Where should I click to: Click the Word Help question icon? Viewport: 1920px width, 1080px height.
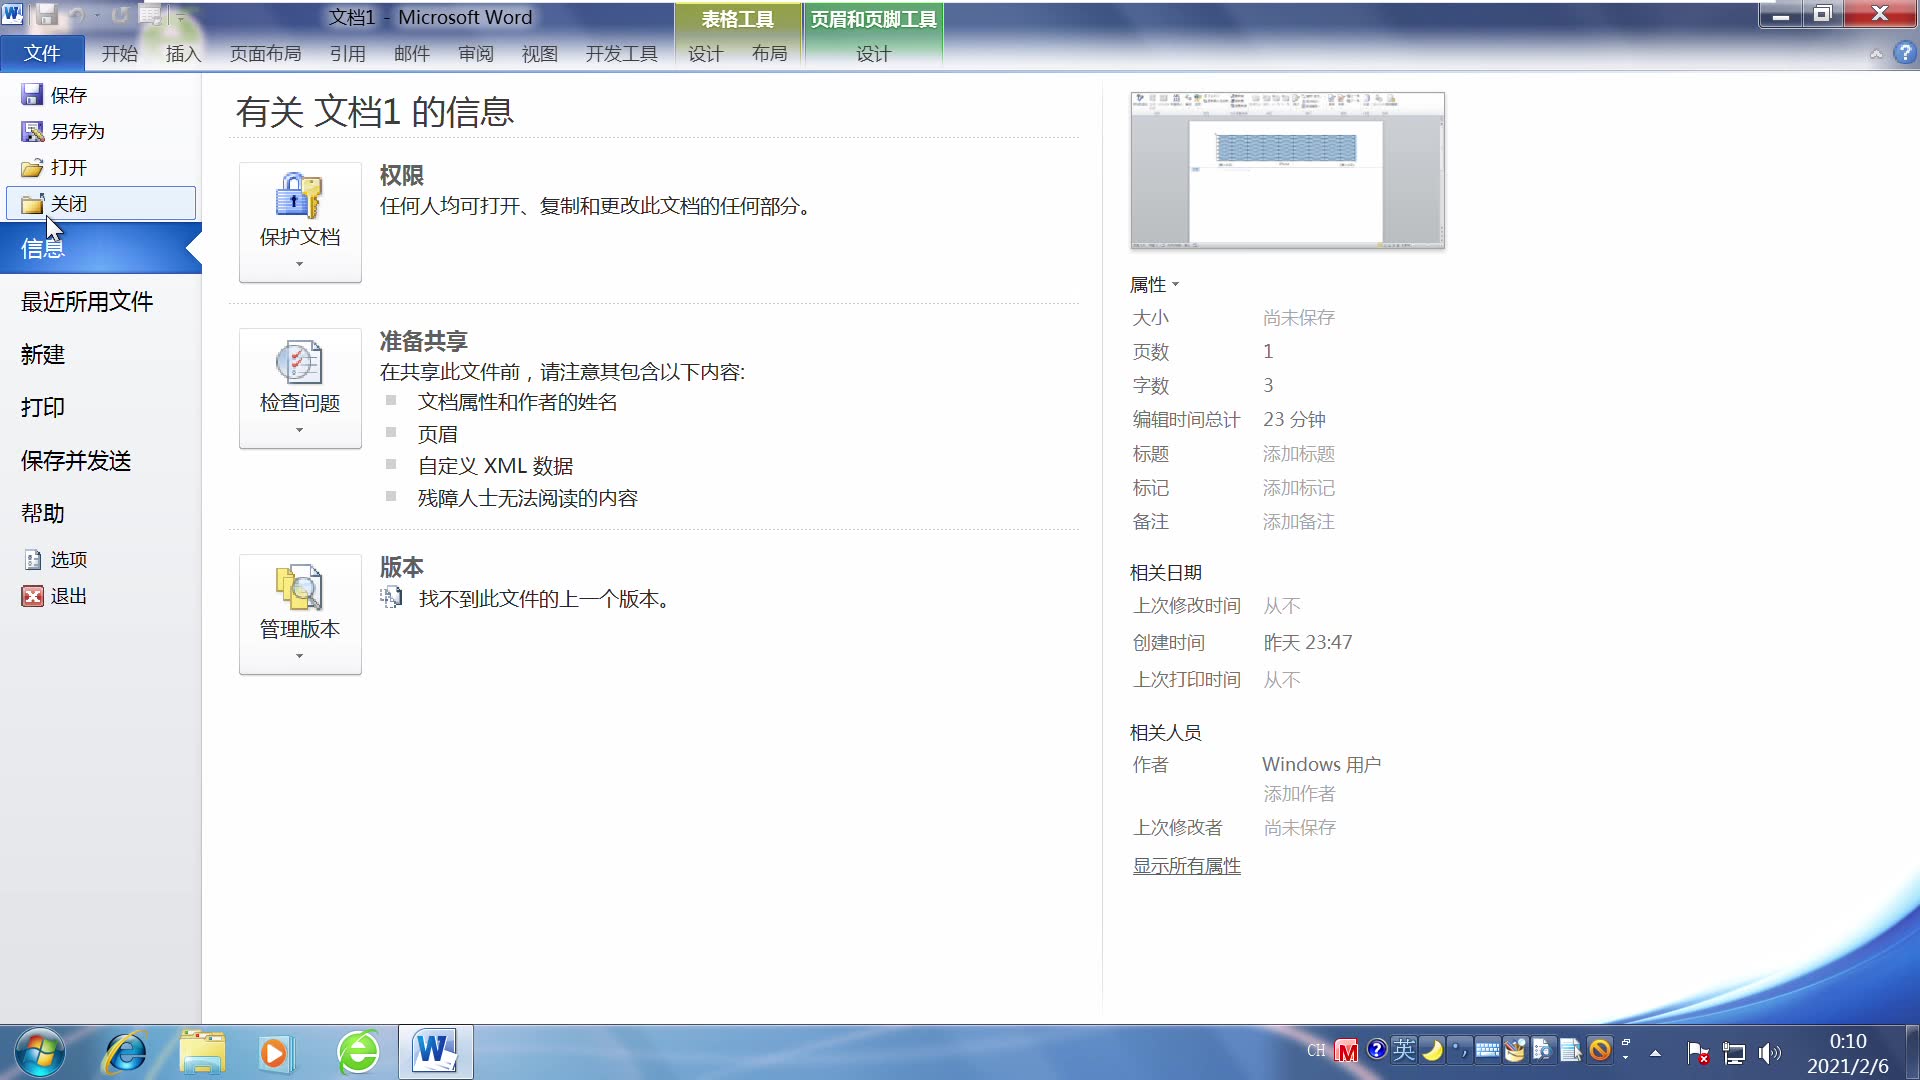pyautogui.click(x=1904, y=53)
